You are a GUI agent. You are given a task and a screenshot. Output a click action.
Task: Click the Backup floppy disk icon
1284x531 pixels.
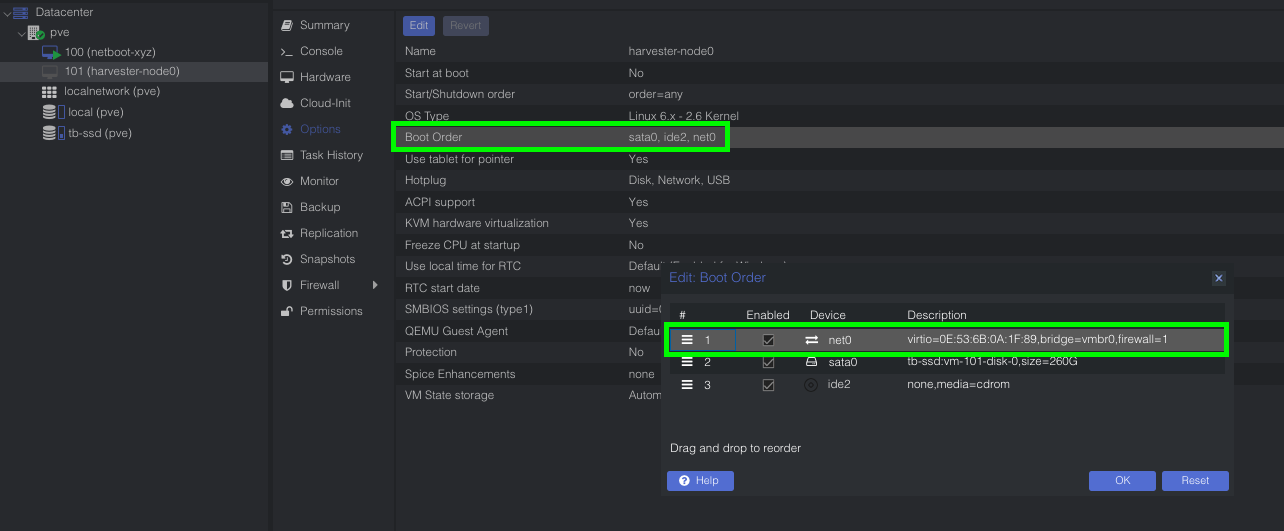pyautogui.click(x=287, y=207)
